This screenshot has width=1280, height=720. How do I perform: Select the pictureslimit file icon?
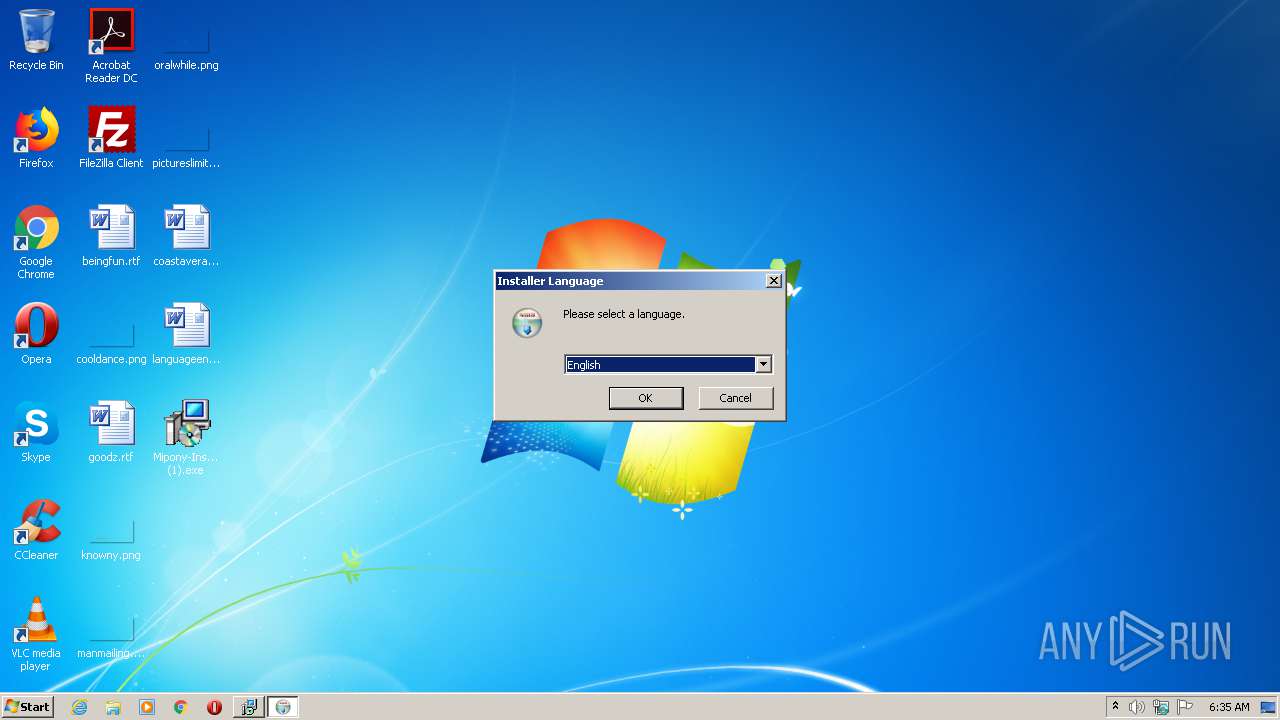[x=186, y=138]
